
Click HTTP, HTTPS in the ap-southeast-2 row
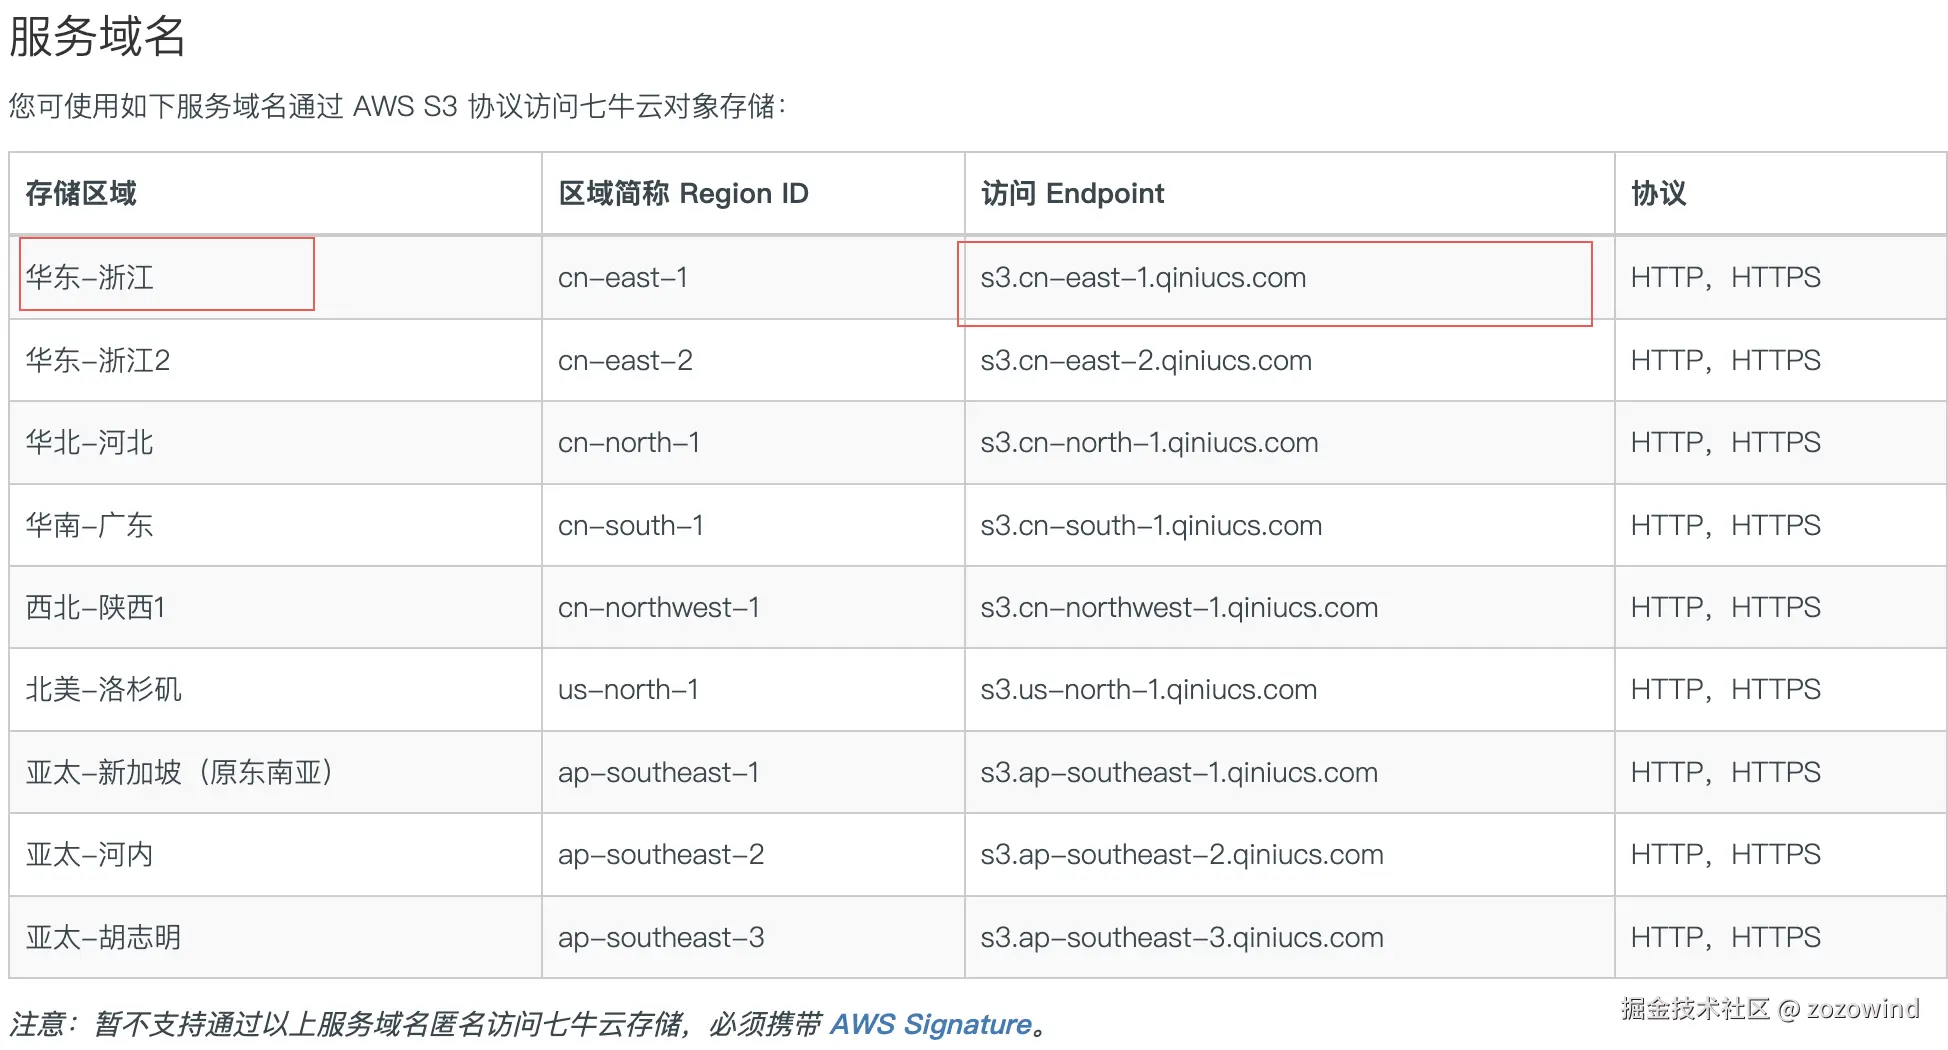pyautogui.click(x=1726, y=854)
